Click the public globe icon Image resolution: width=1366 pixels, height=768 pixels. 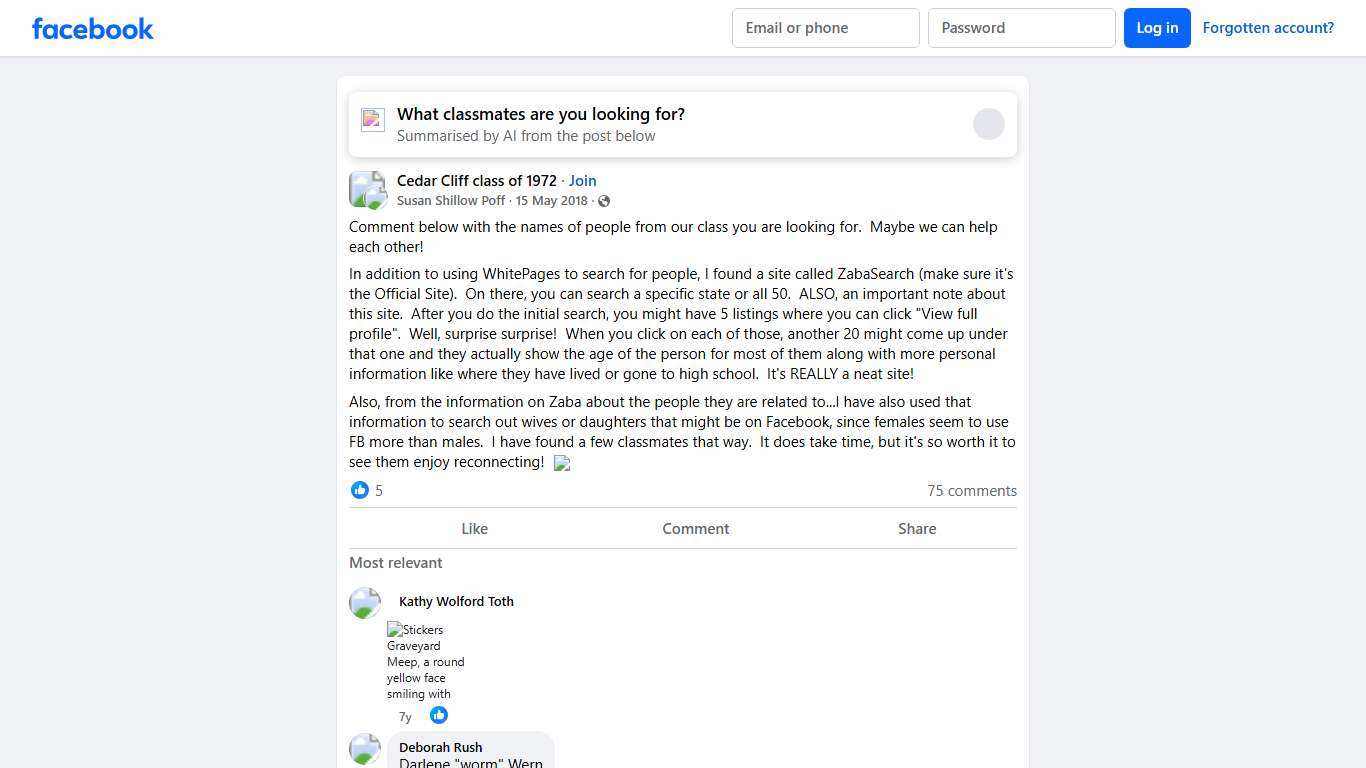click(604, 201)
